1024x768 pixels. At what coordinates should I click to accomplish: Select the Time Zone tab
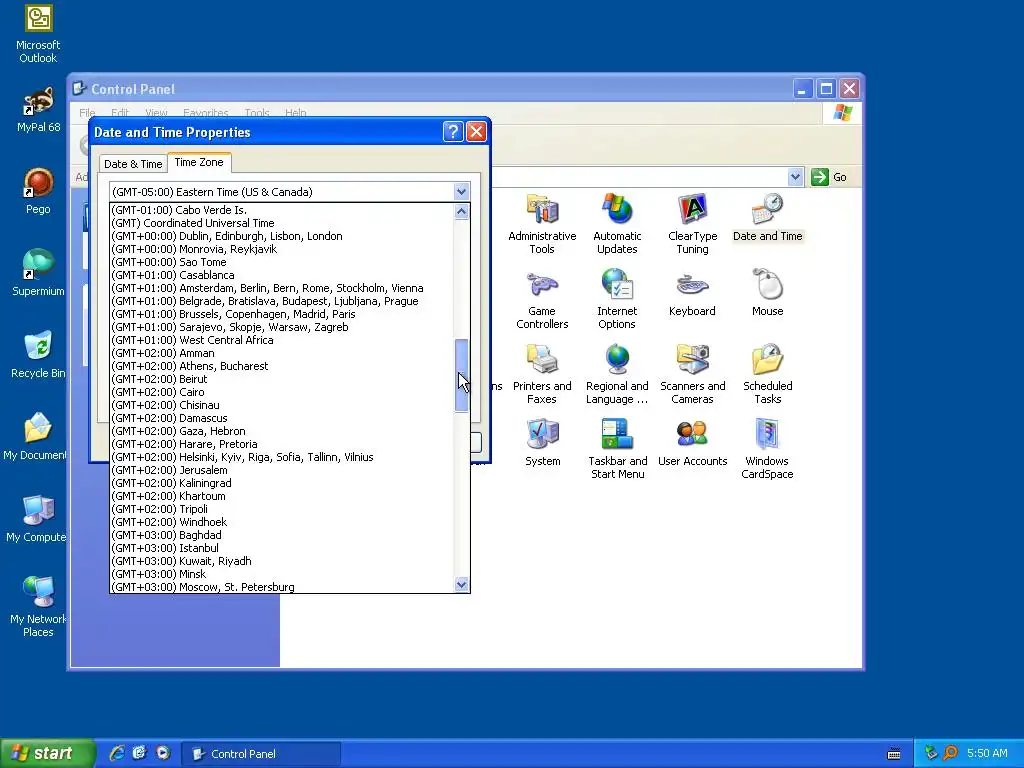(x=199, y=162)
